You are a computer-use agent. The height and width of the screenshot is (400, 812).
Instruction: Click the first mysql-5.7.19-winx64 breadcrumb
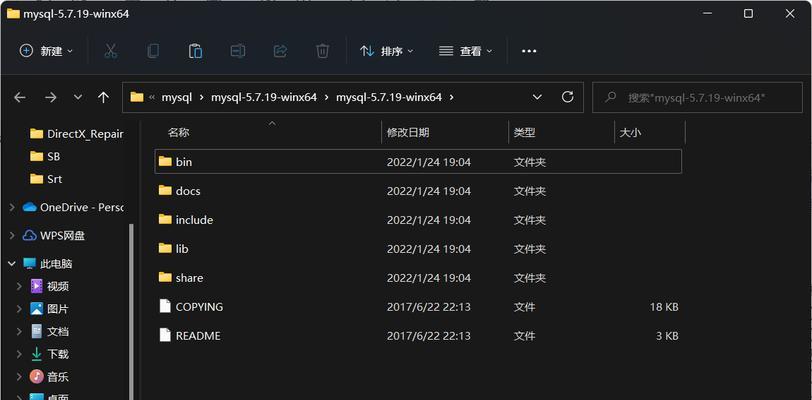264,97
